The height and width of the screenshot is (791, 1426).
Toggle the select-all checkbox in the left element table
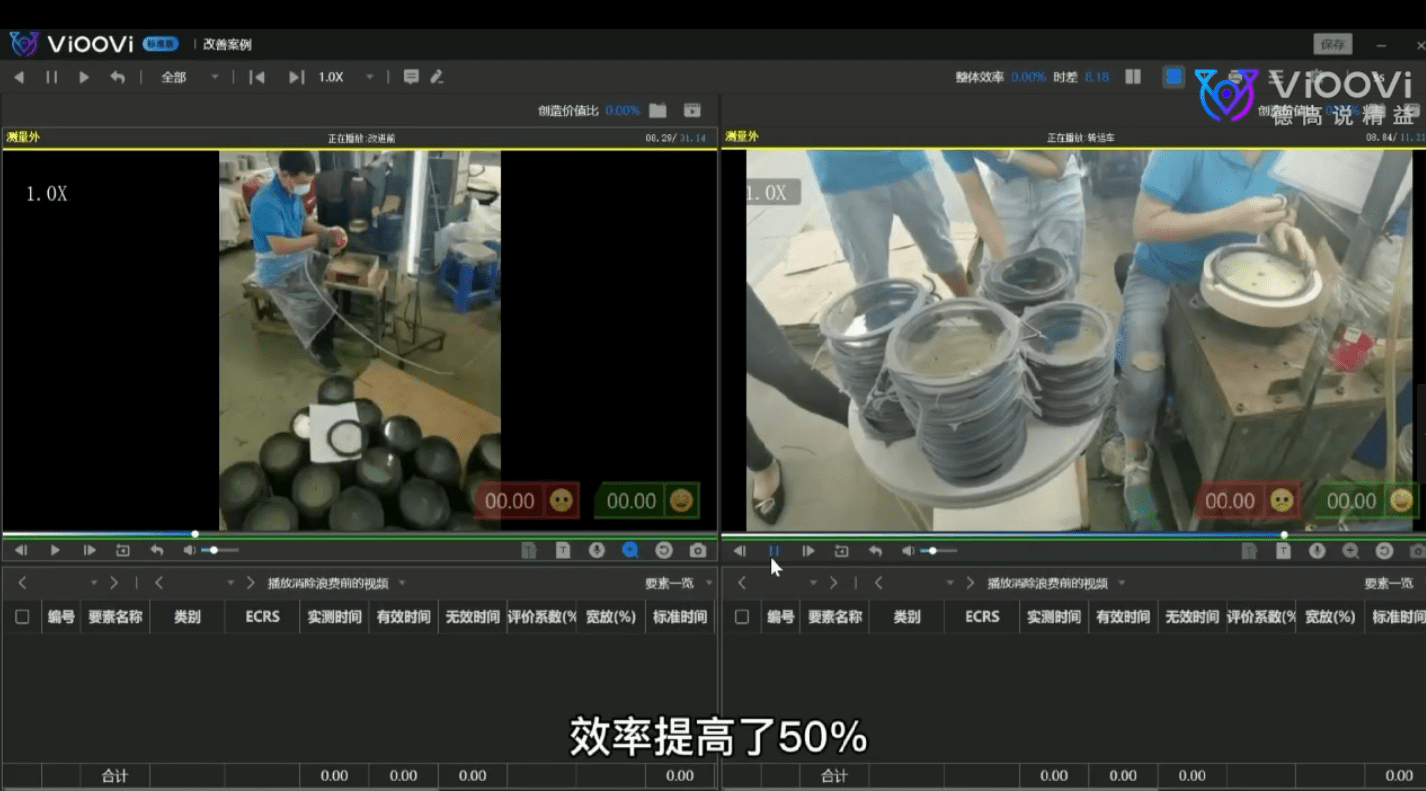click(22, 617)
